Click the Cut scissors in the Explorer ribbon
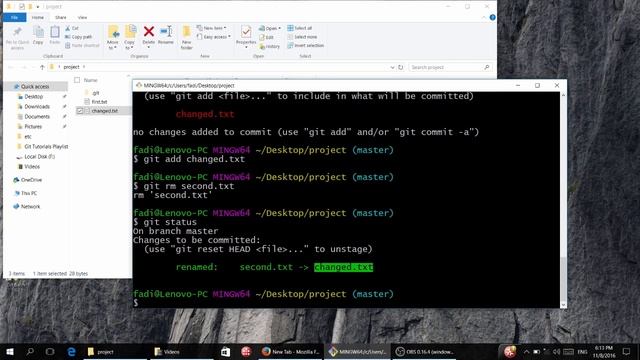The height and width of the screenshot is (360, 640). click(x=68, y=28)
